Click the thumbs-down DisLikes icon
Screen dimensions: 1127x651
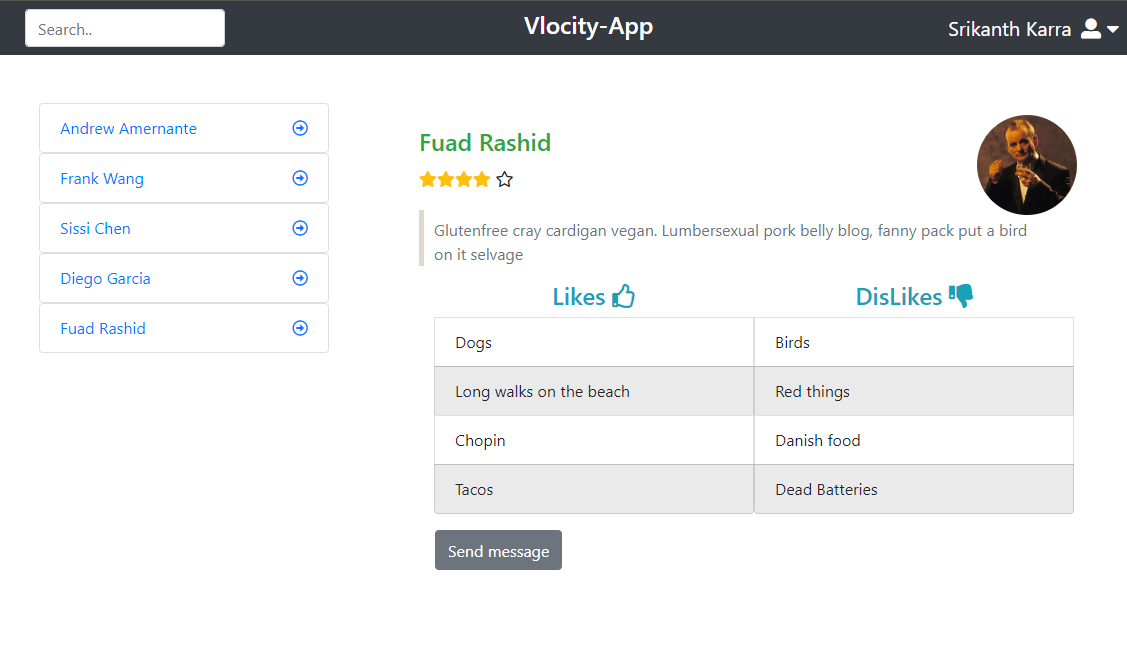[x=961, y=295]
